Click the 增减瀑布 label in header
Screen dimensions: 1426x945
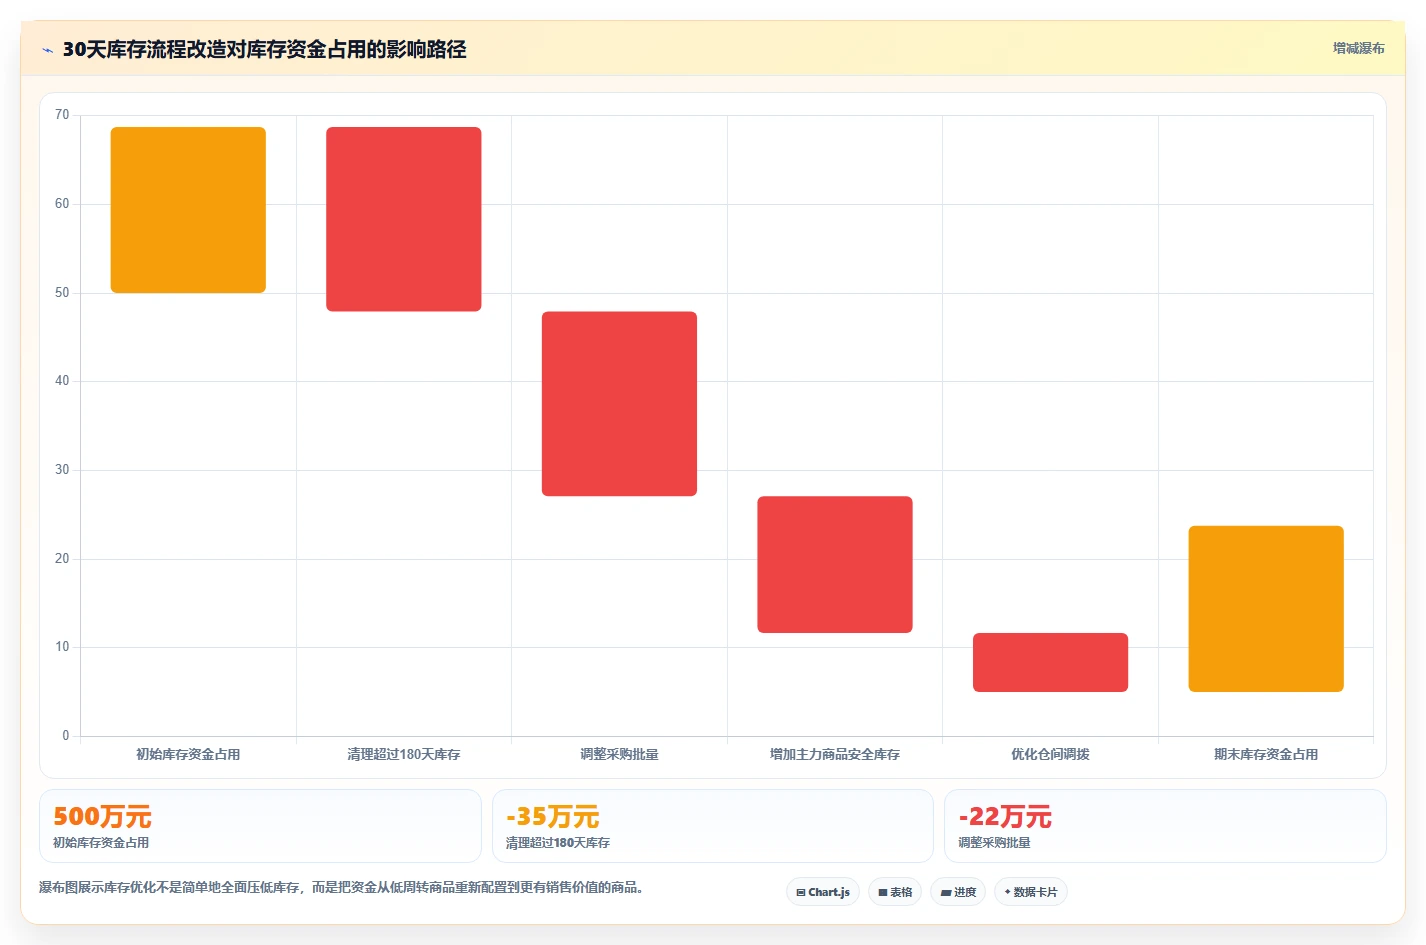click(x=1358, y=48)
